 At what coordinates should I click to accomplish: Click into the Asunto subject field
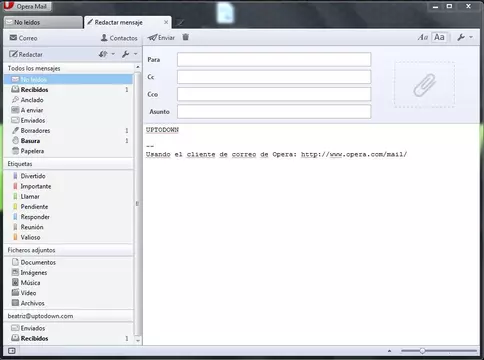click(x=274, y=111)
